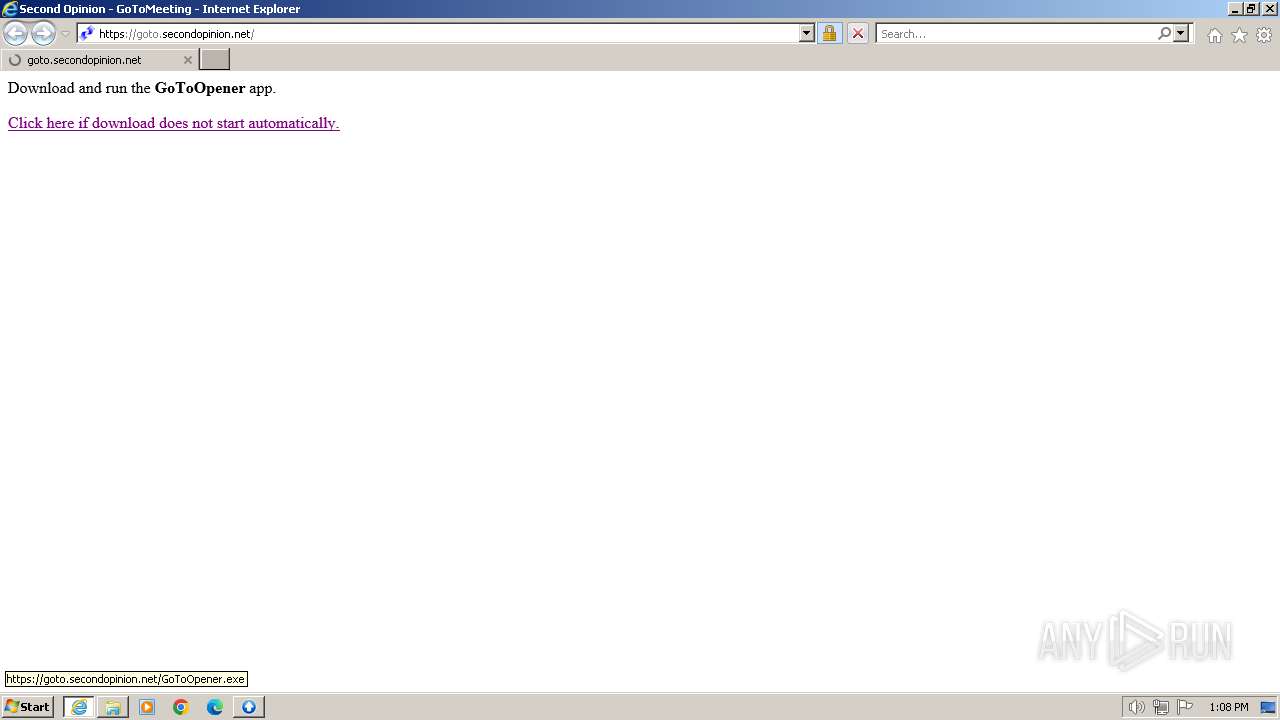1280x720 pixels.
Task: Launch Microsoft Edge from the taskbar
Action: (x=215, y=707)
